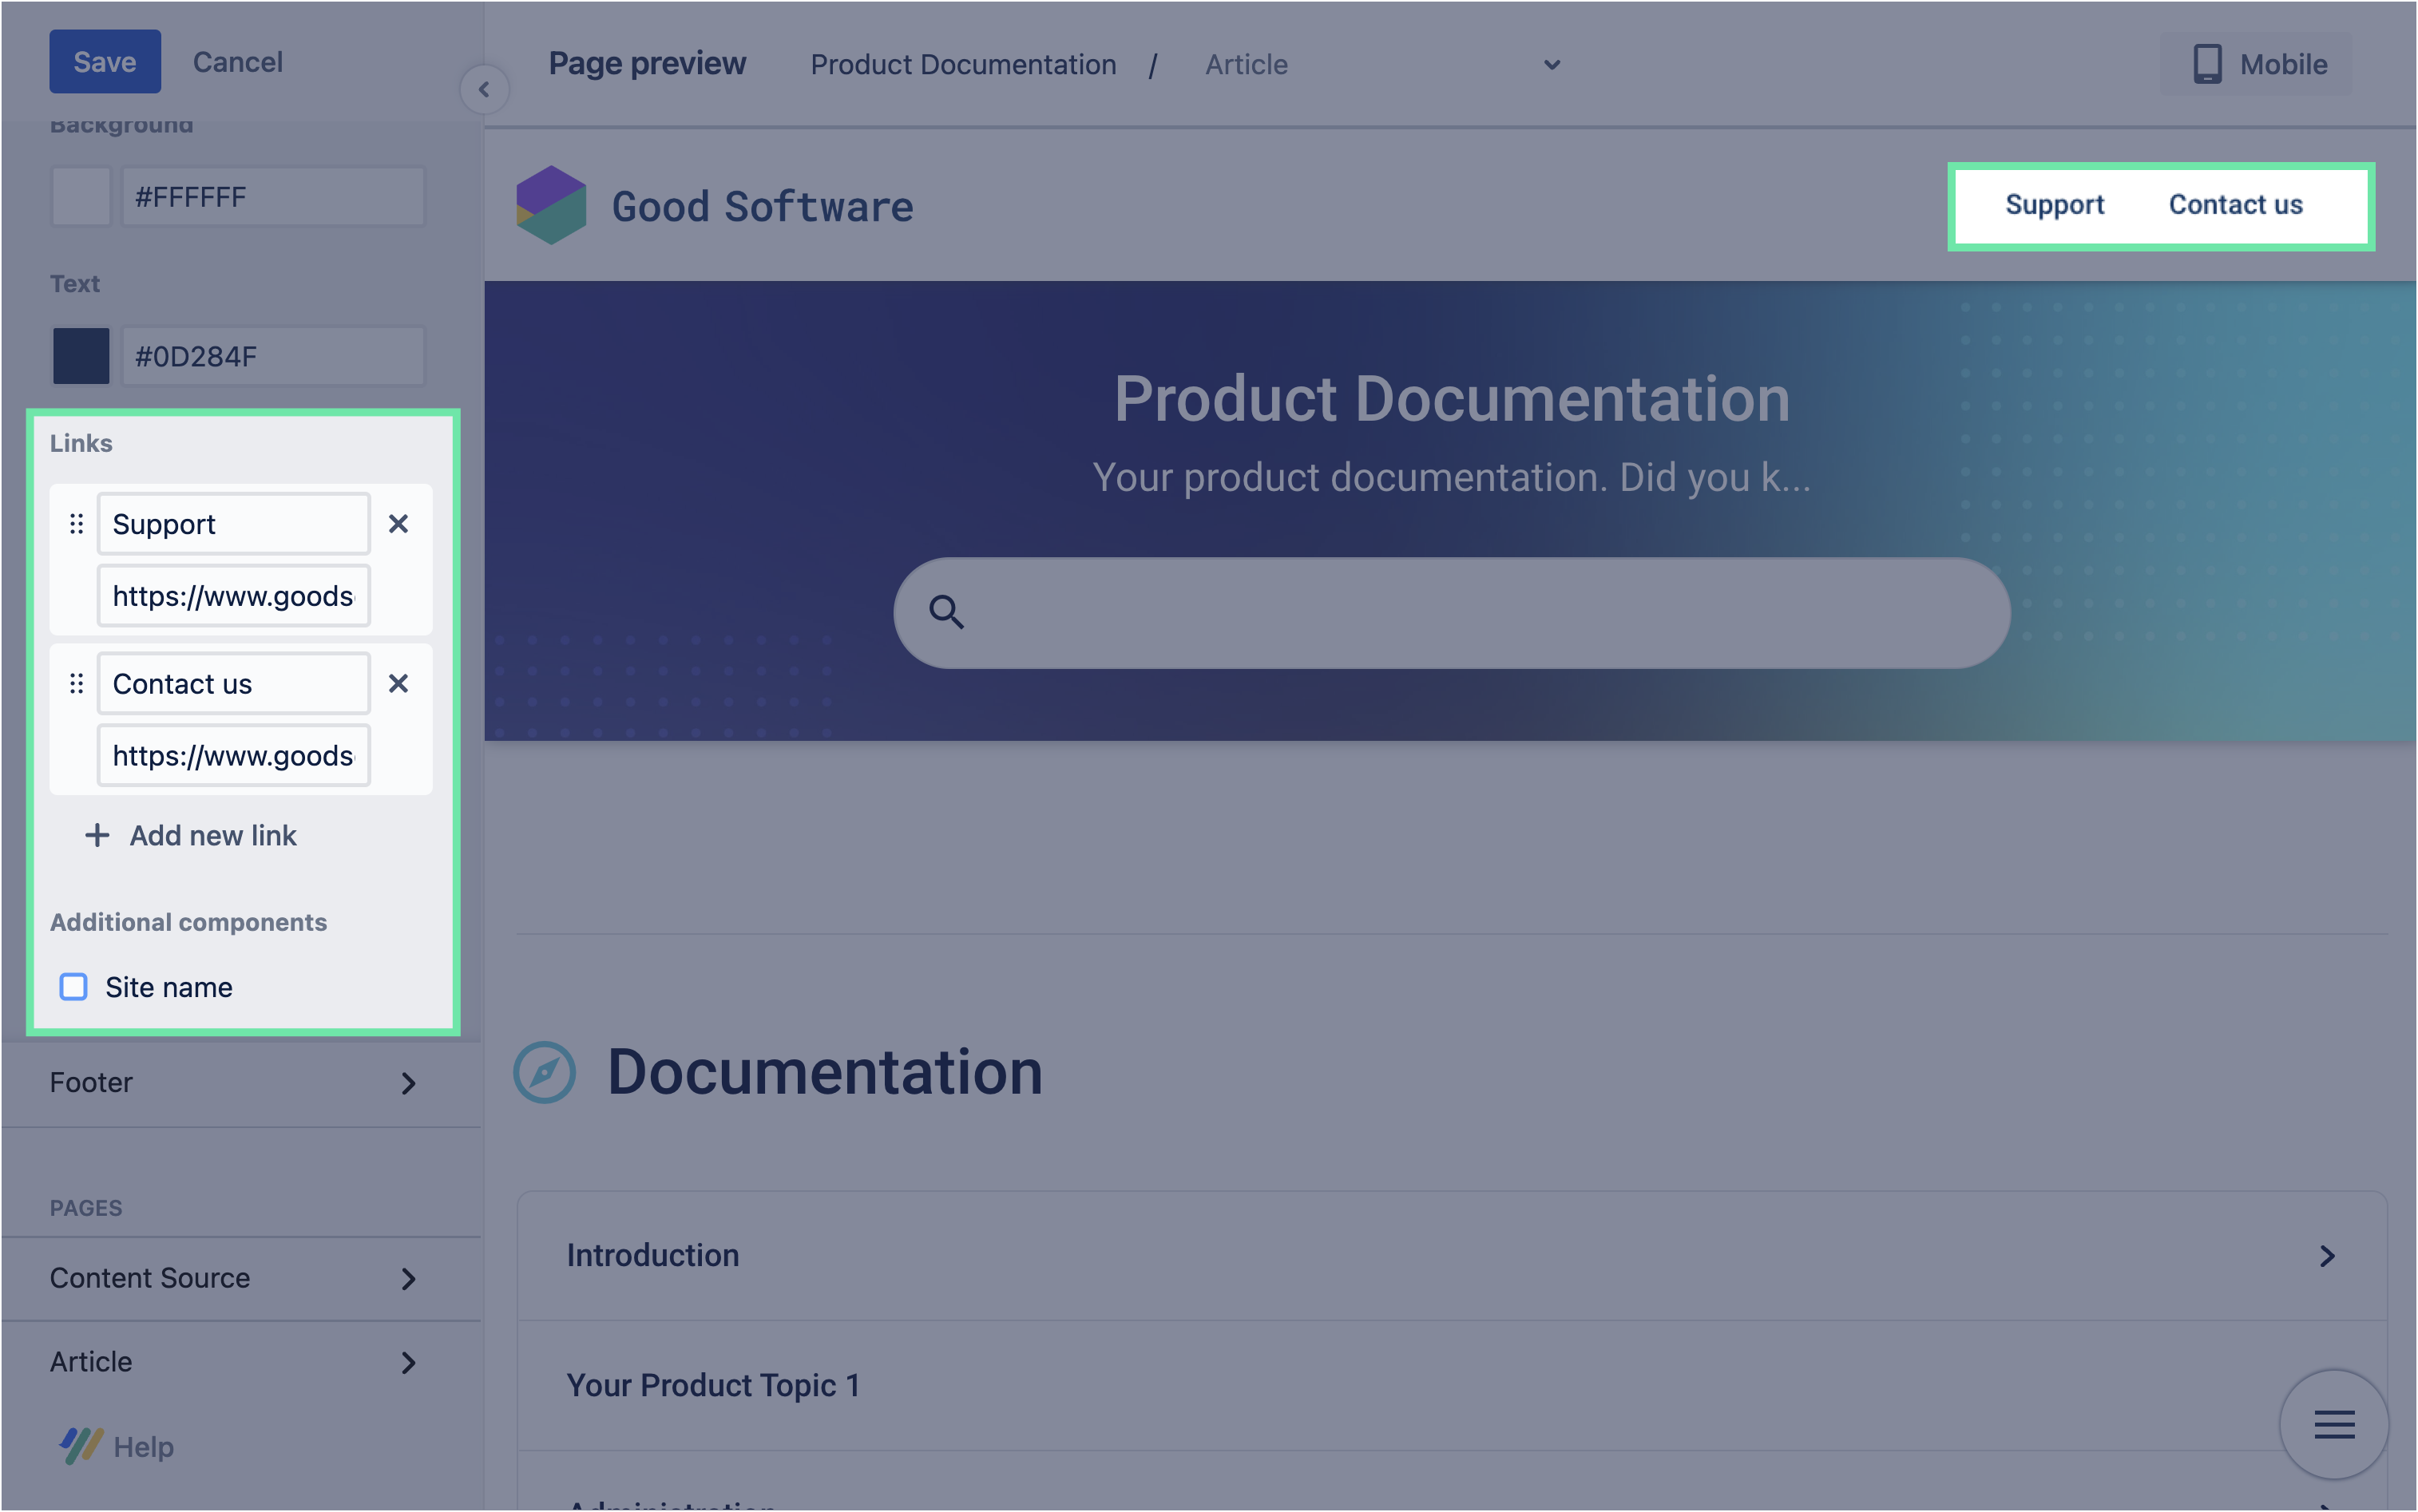The height and width of the screenshot is (1512, 2418).
Task: Click the Contact us drag handle
Action: pyautogui.click(x=76, y=684)
